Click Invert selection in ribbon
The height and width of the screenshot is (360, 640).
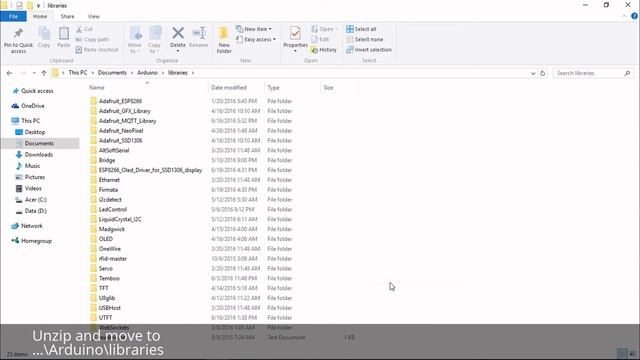[x=369, y=50]
